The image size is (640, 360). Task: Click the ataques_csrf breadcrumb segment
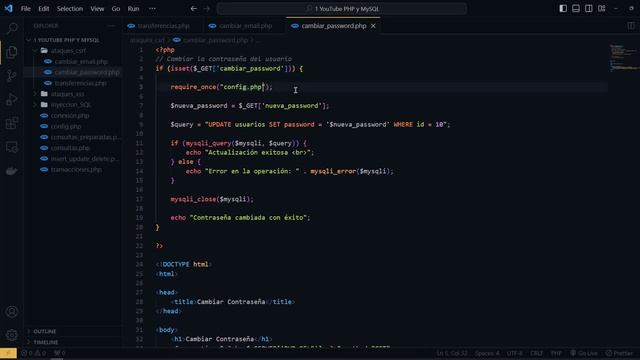tap(147, 40)
